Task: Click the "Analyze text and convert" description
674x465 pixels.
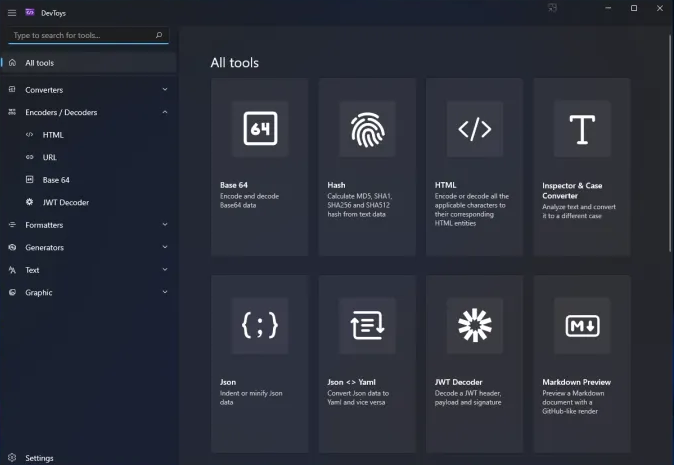Action: [579, 211]
